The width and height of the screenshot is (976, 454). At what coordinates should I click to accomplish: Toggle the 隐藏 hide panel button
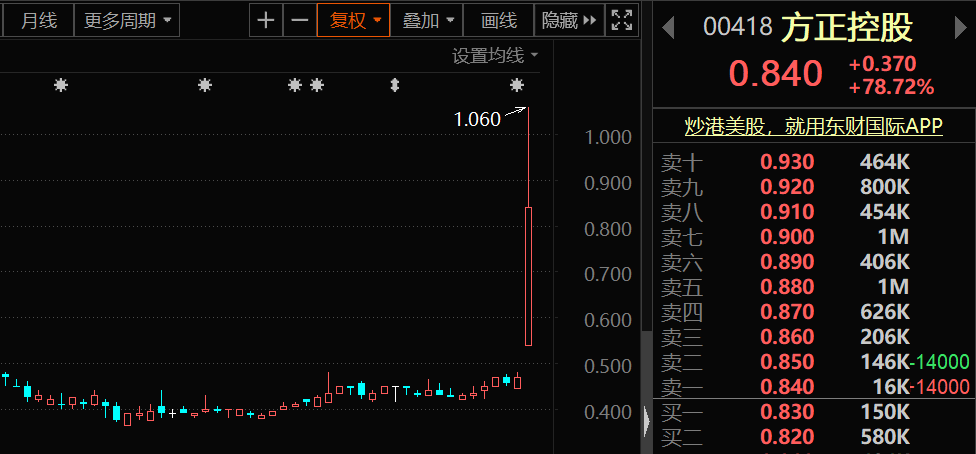569,20
